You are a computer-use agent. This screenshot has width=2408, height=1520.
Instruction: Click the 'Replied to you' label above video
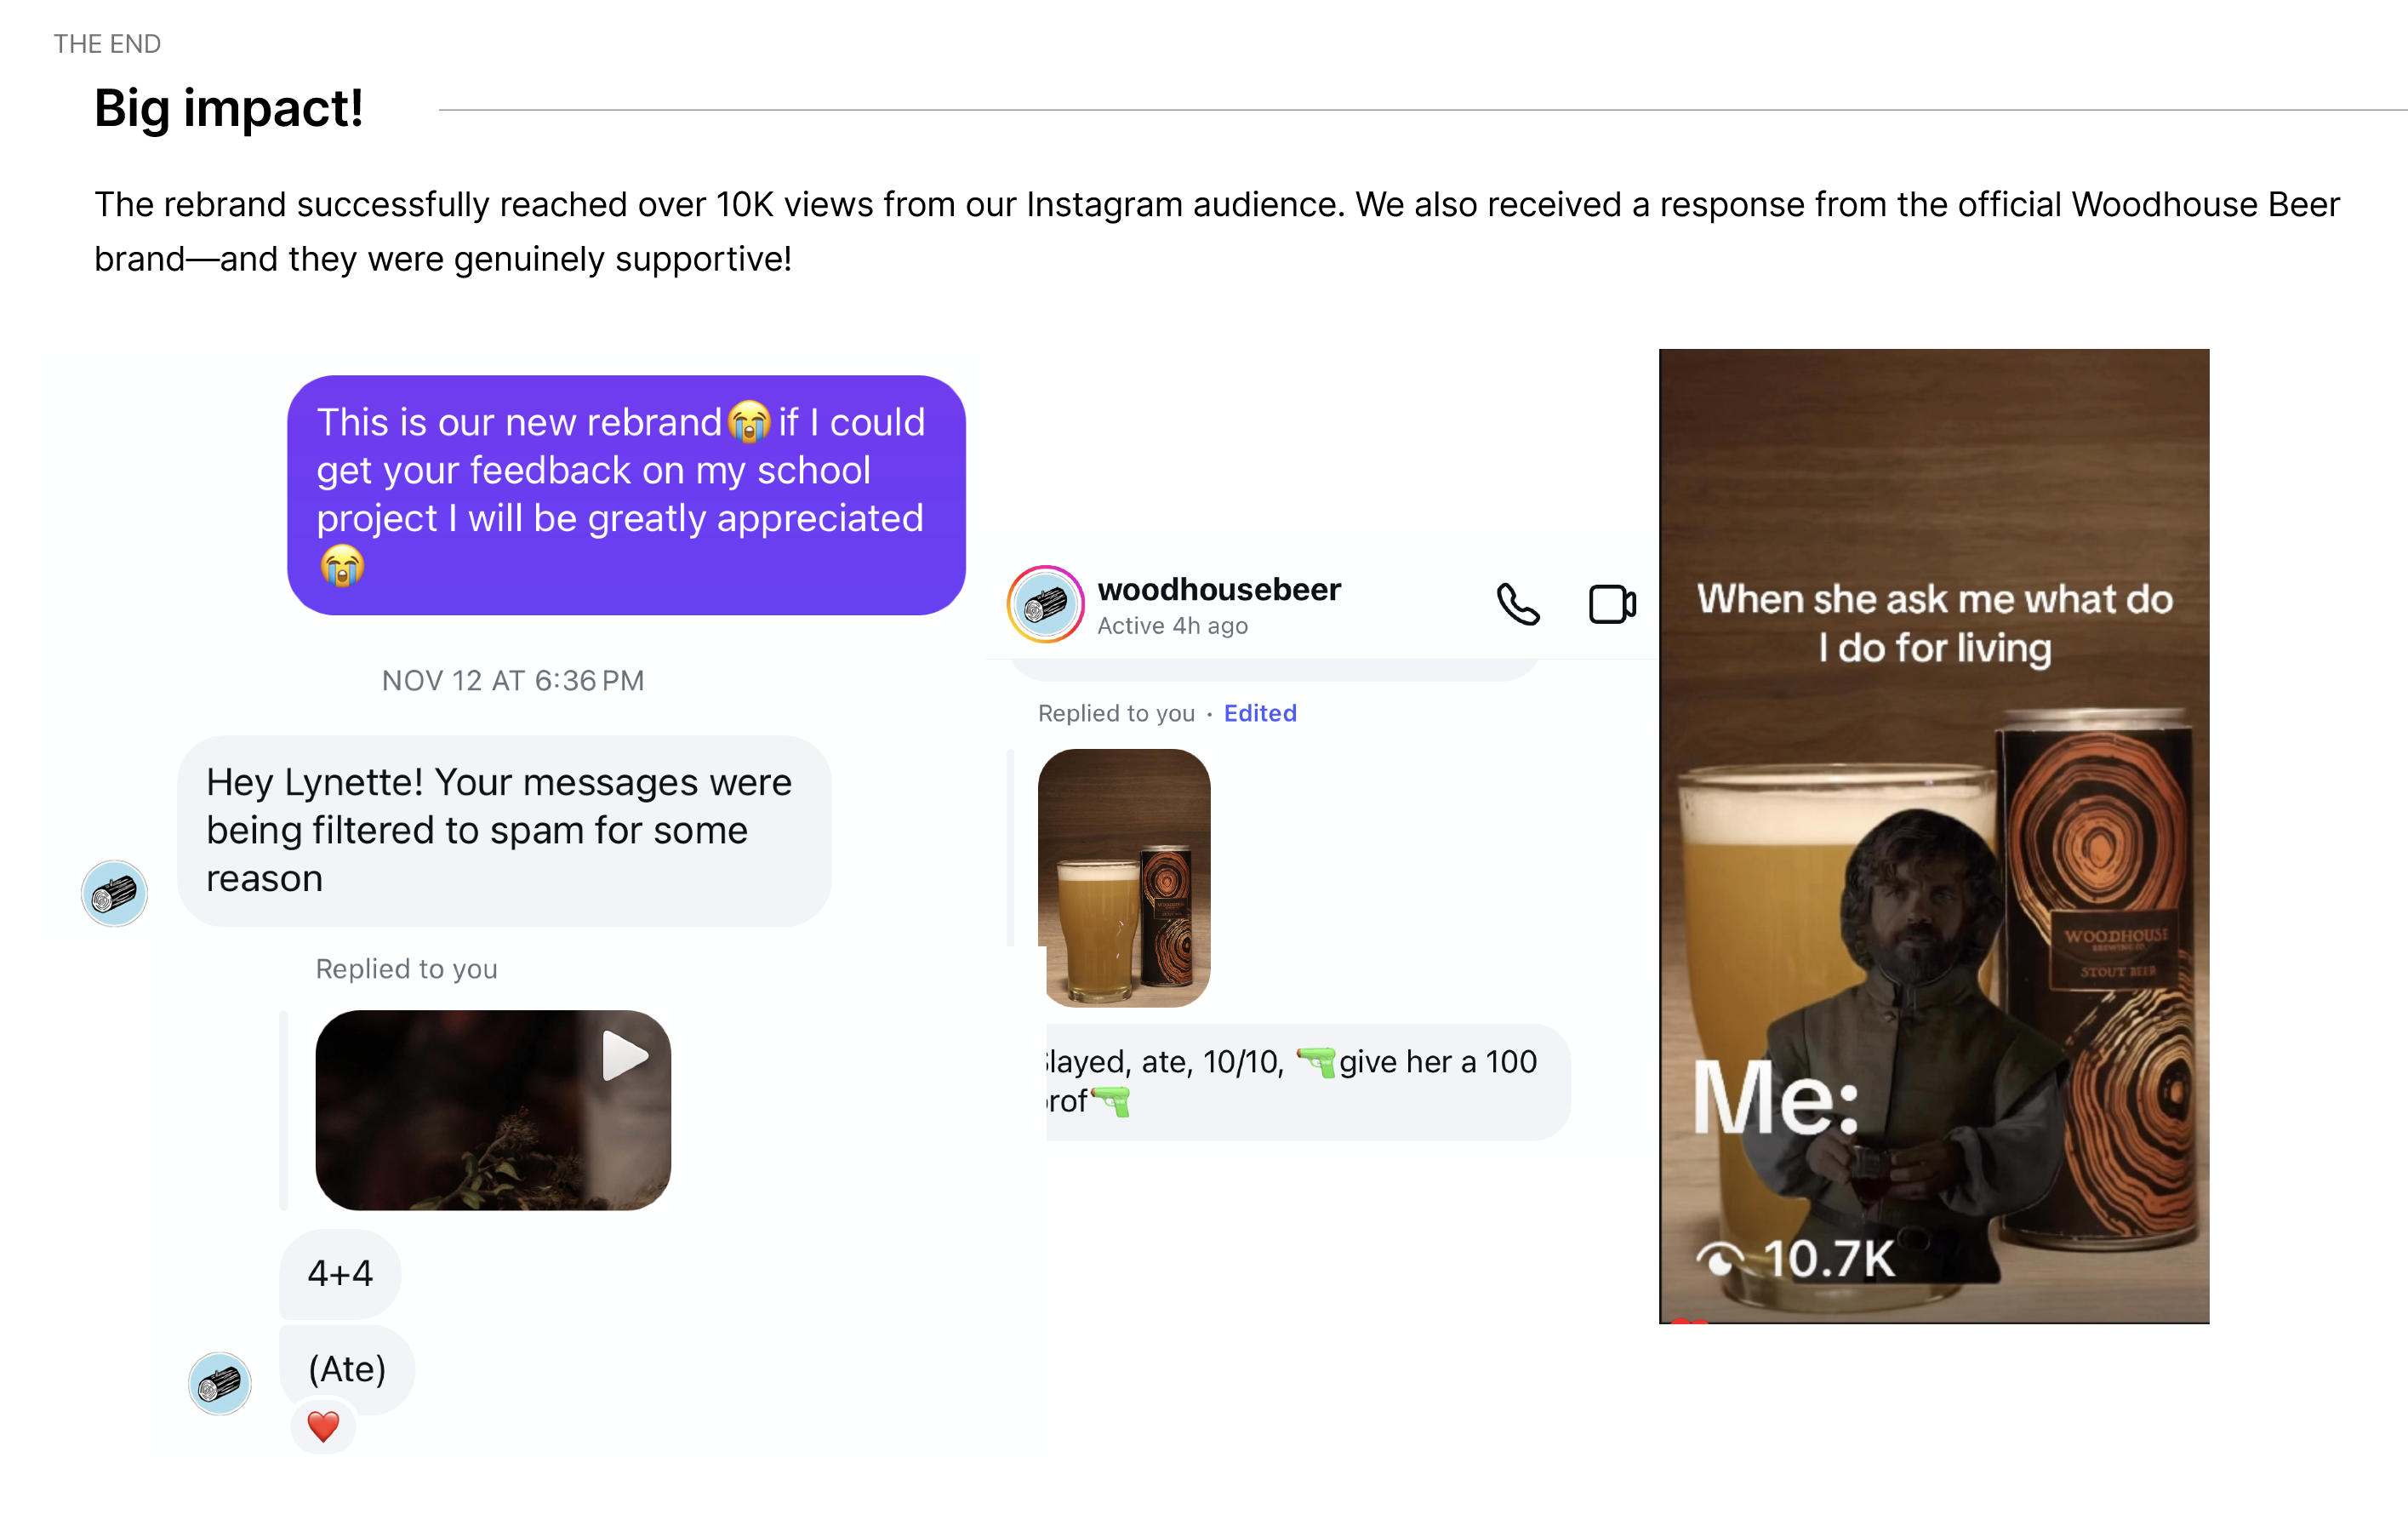click(407, 969)
